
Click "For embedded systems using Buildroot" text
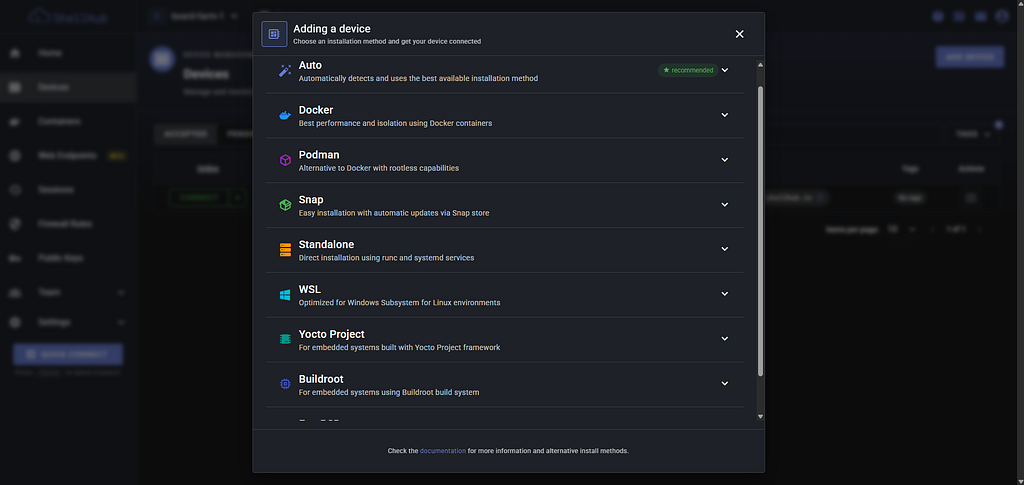point(389,393)
